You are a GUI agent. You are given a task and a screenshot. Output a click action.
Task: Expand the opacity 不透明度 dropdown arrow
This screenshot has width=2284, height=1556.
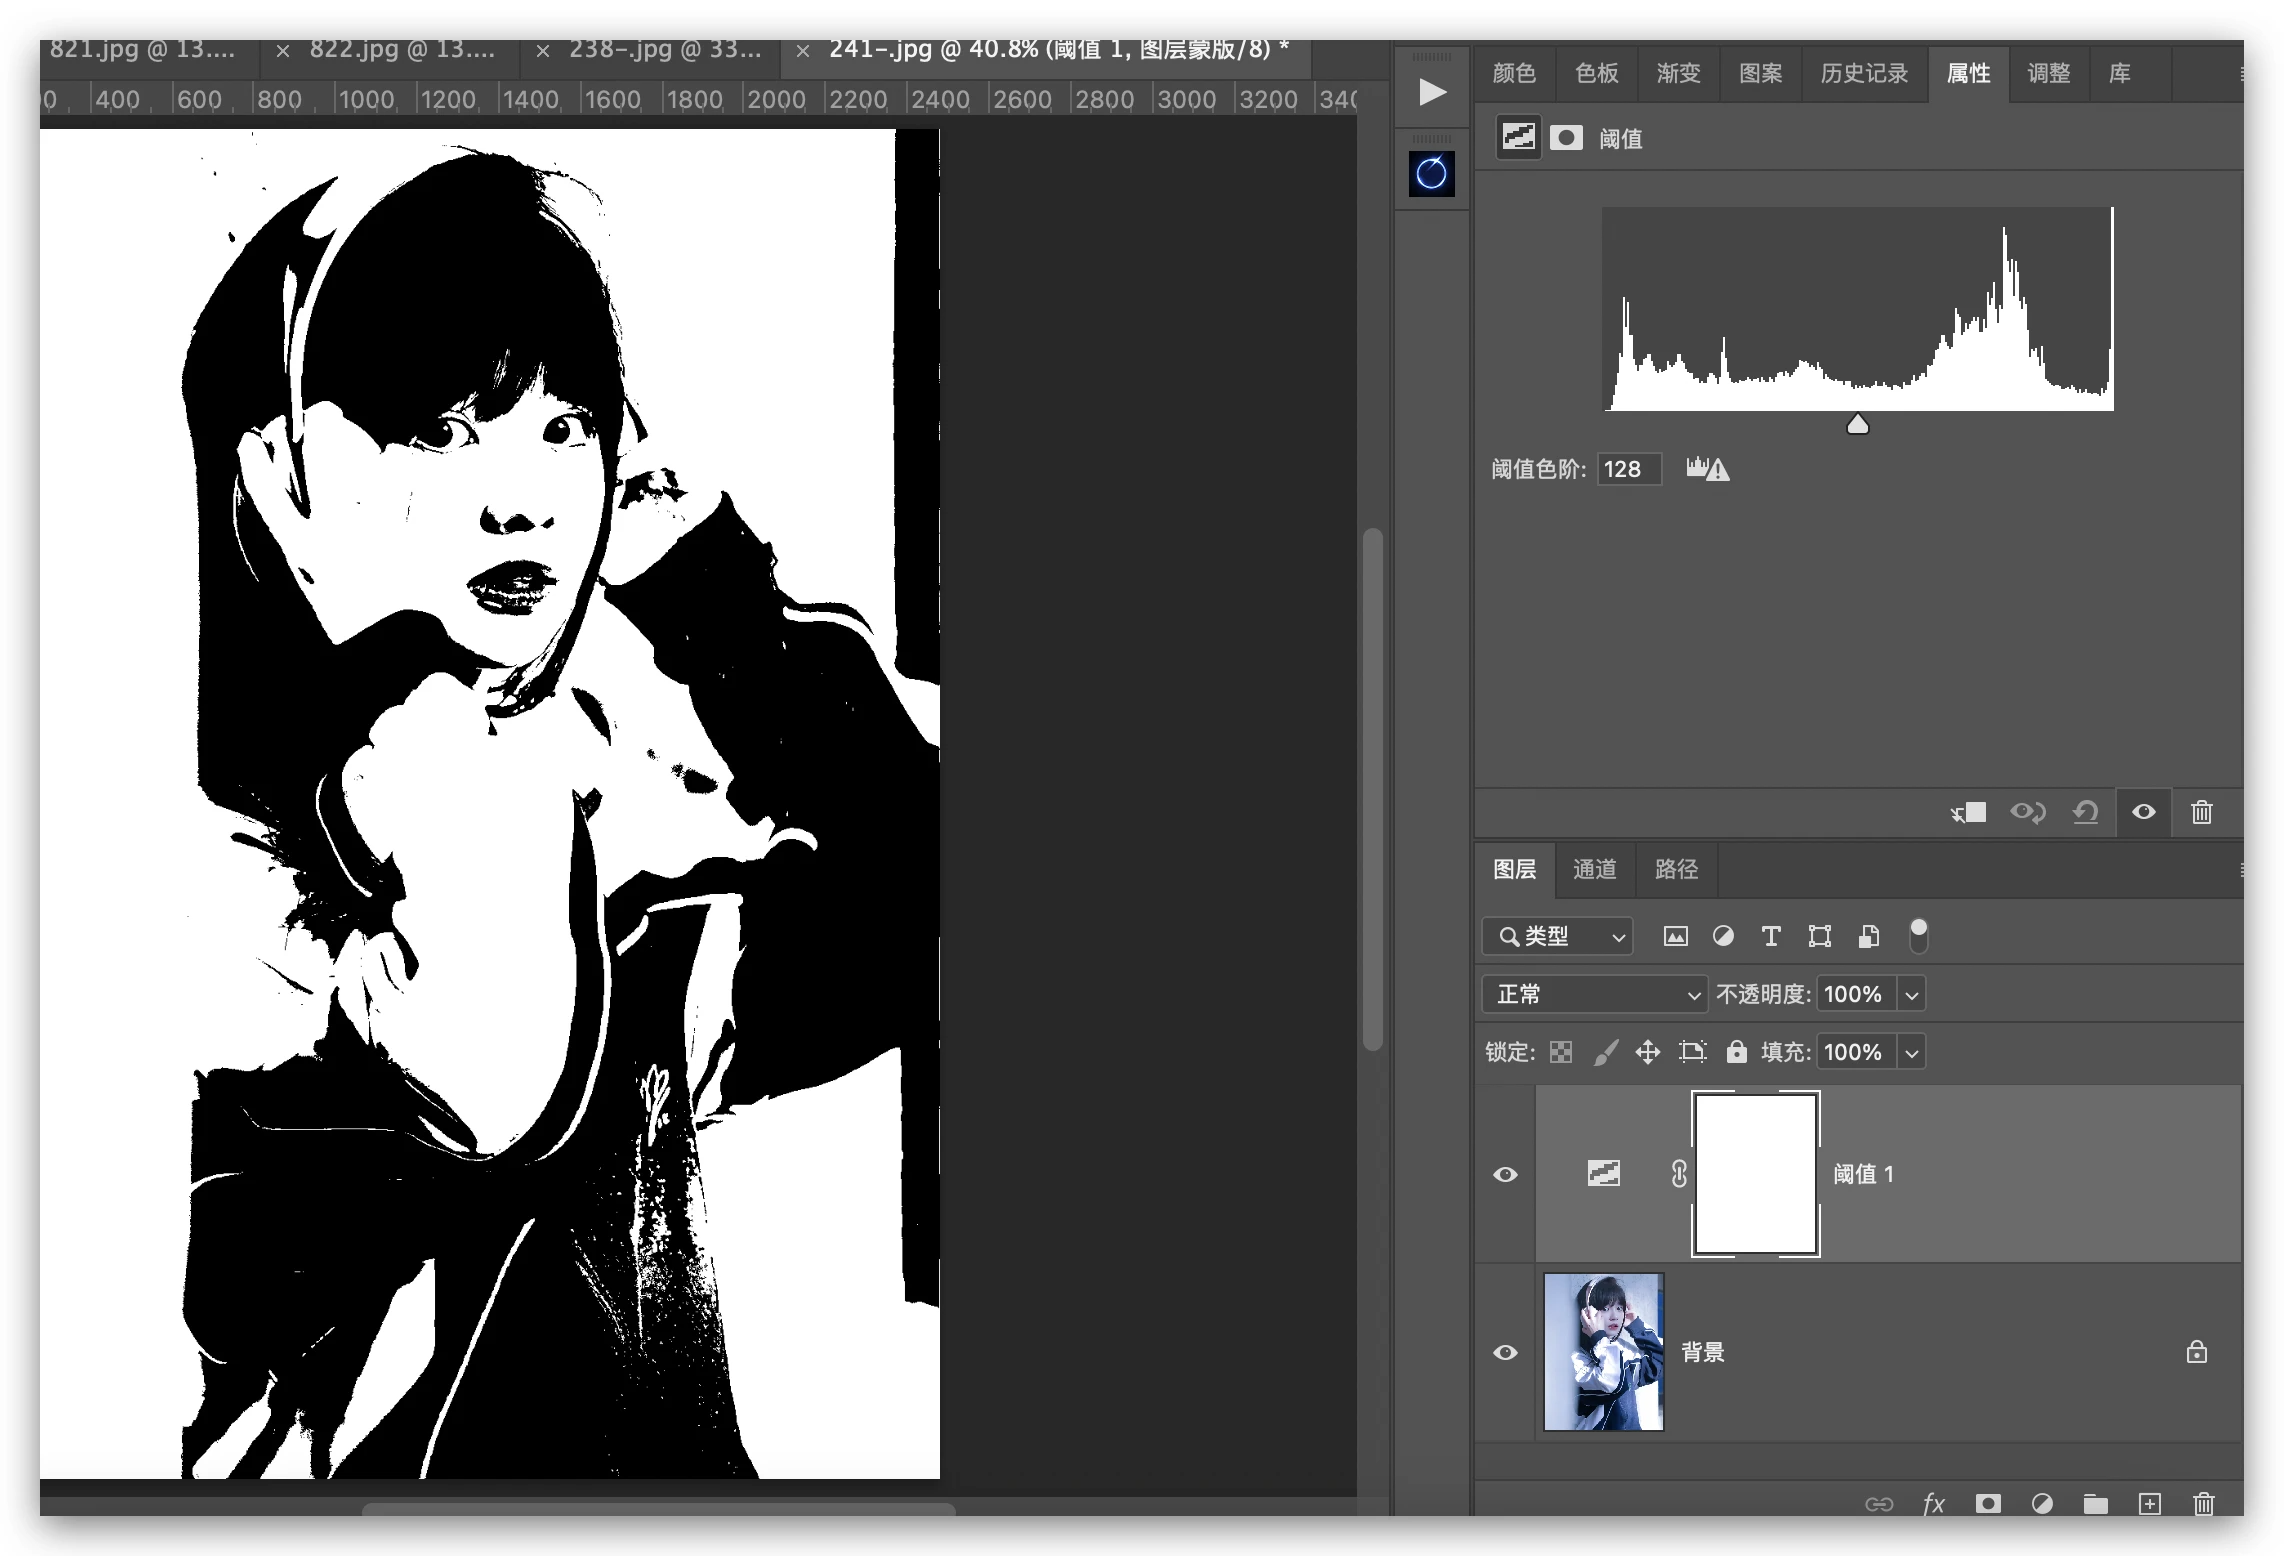pos(1911,994)
